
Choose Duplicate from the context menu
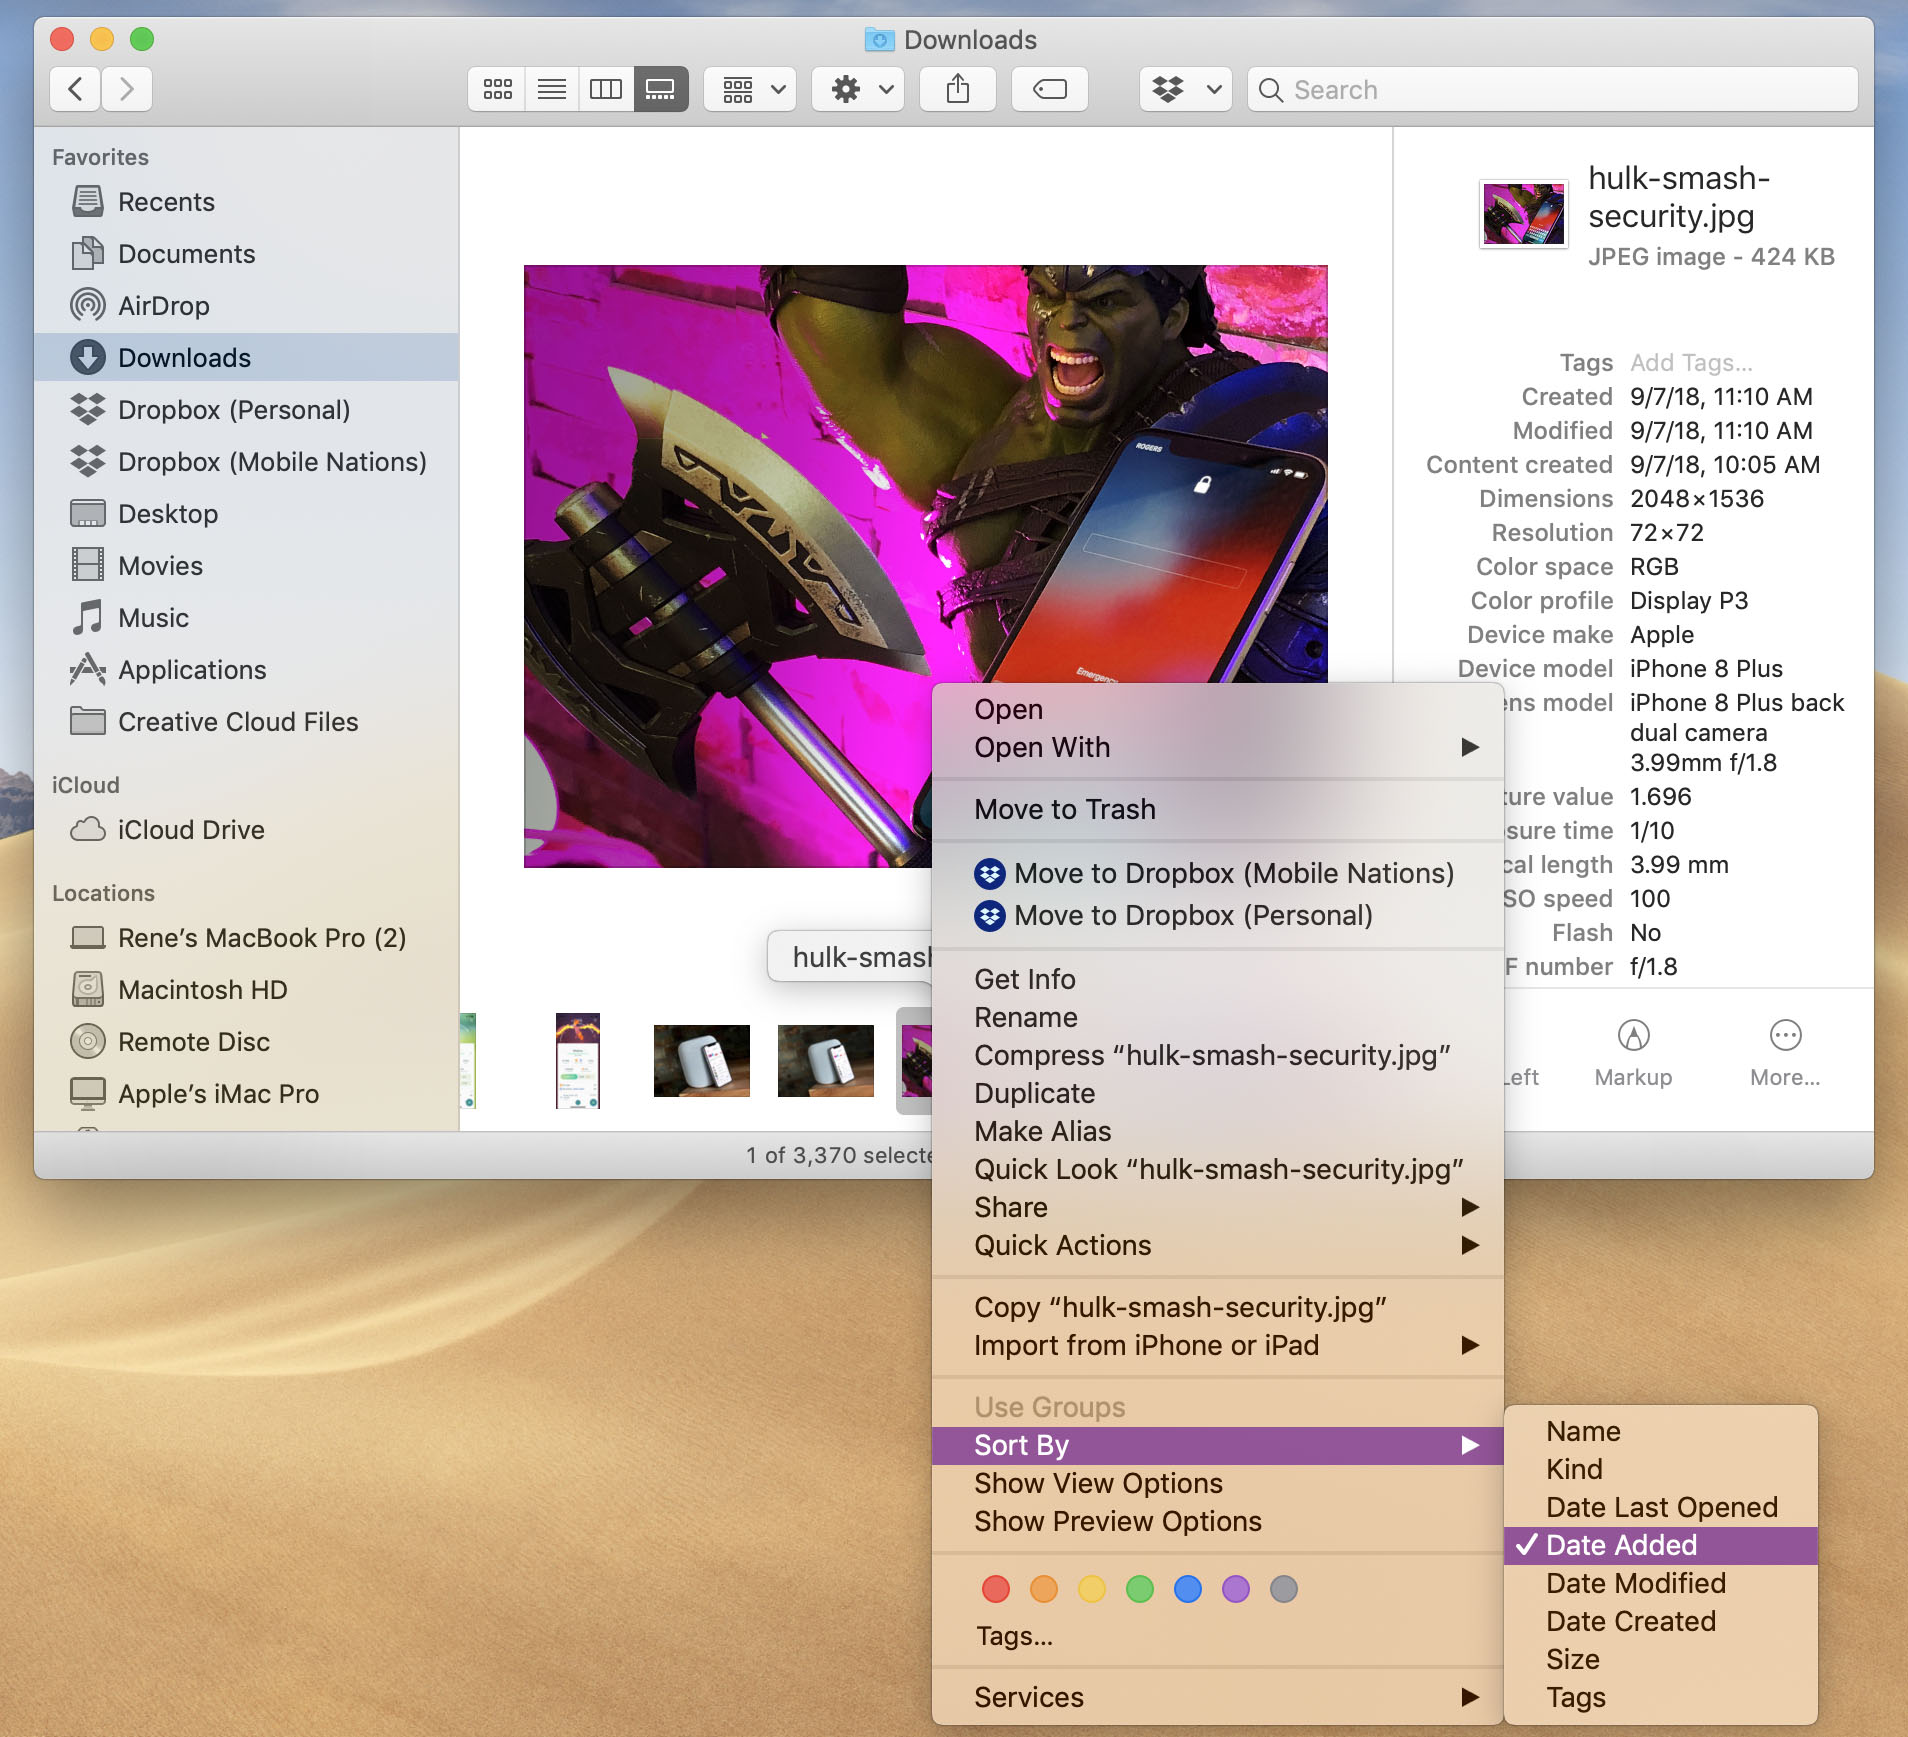click(1217, 1093)
